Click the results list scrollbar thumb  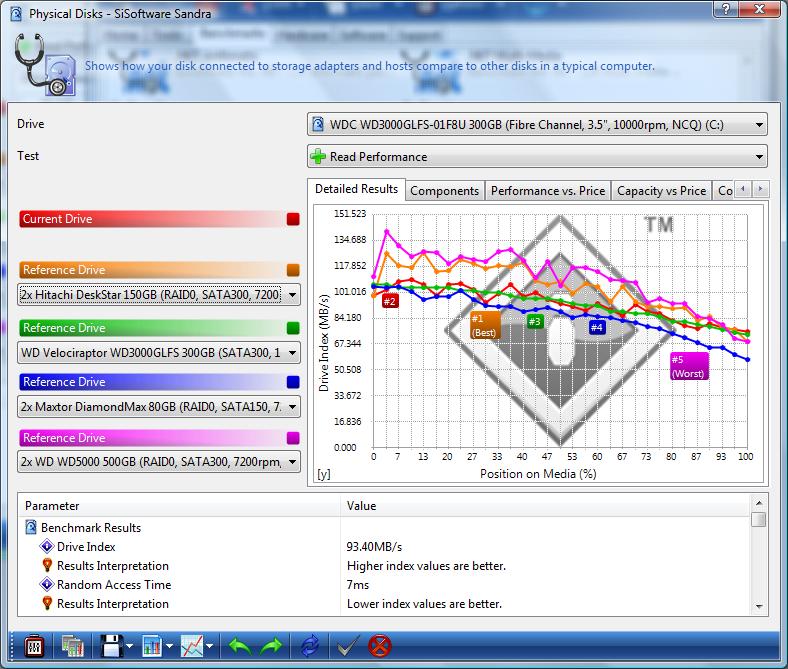759,519
